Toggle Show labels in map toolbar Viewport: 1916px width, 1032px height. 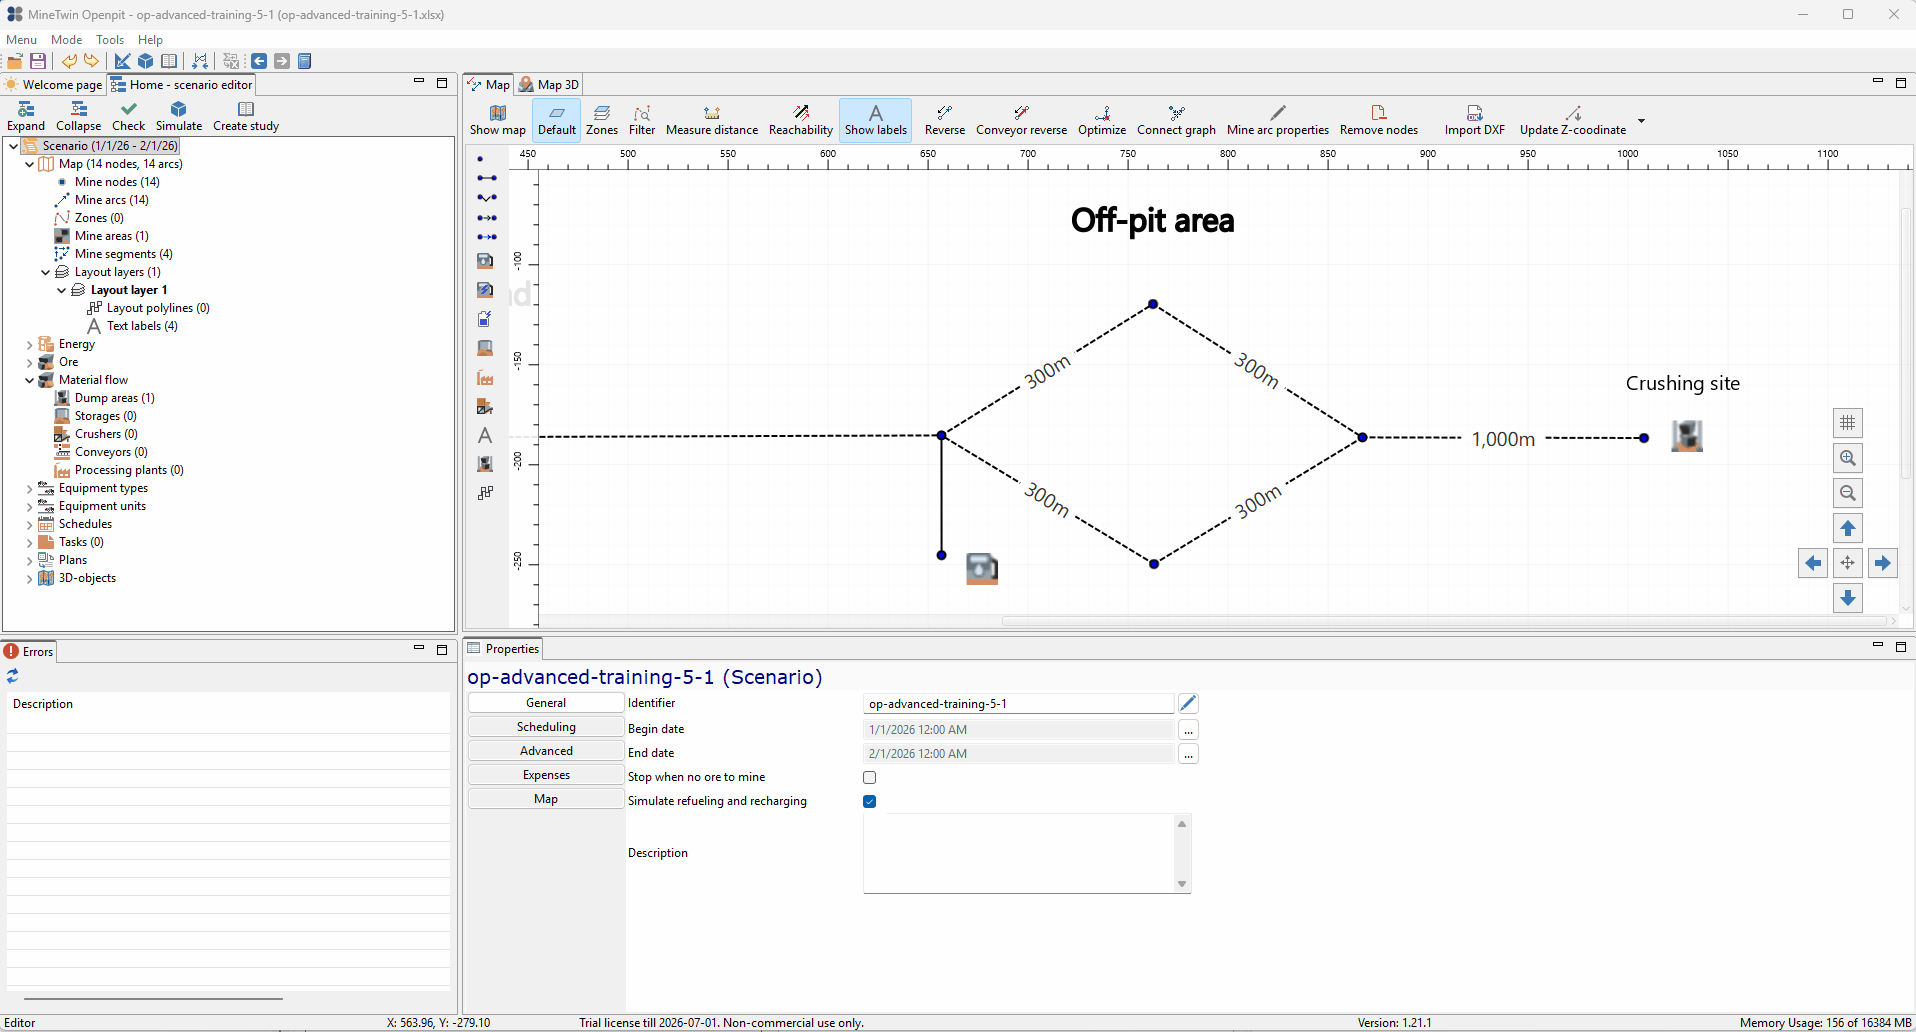tap(876, 120)
